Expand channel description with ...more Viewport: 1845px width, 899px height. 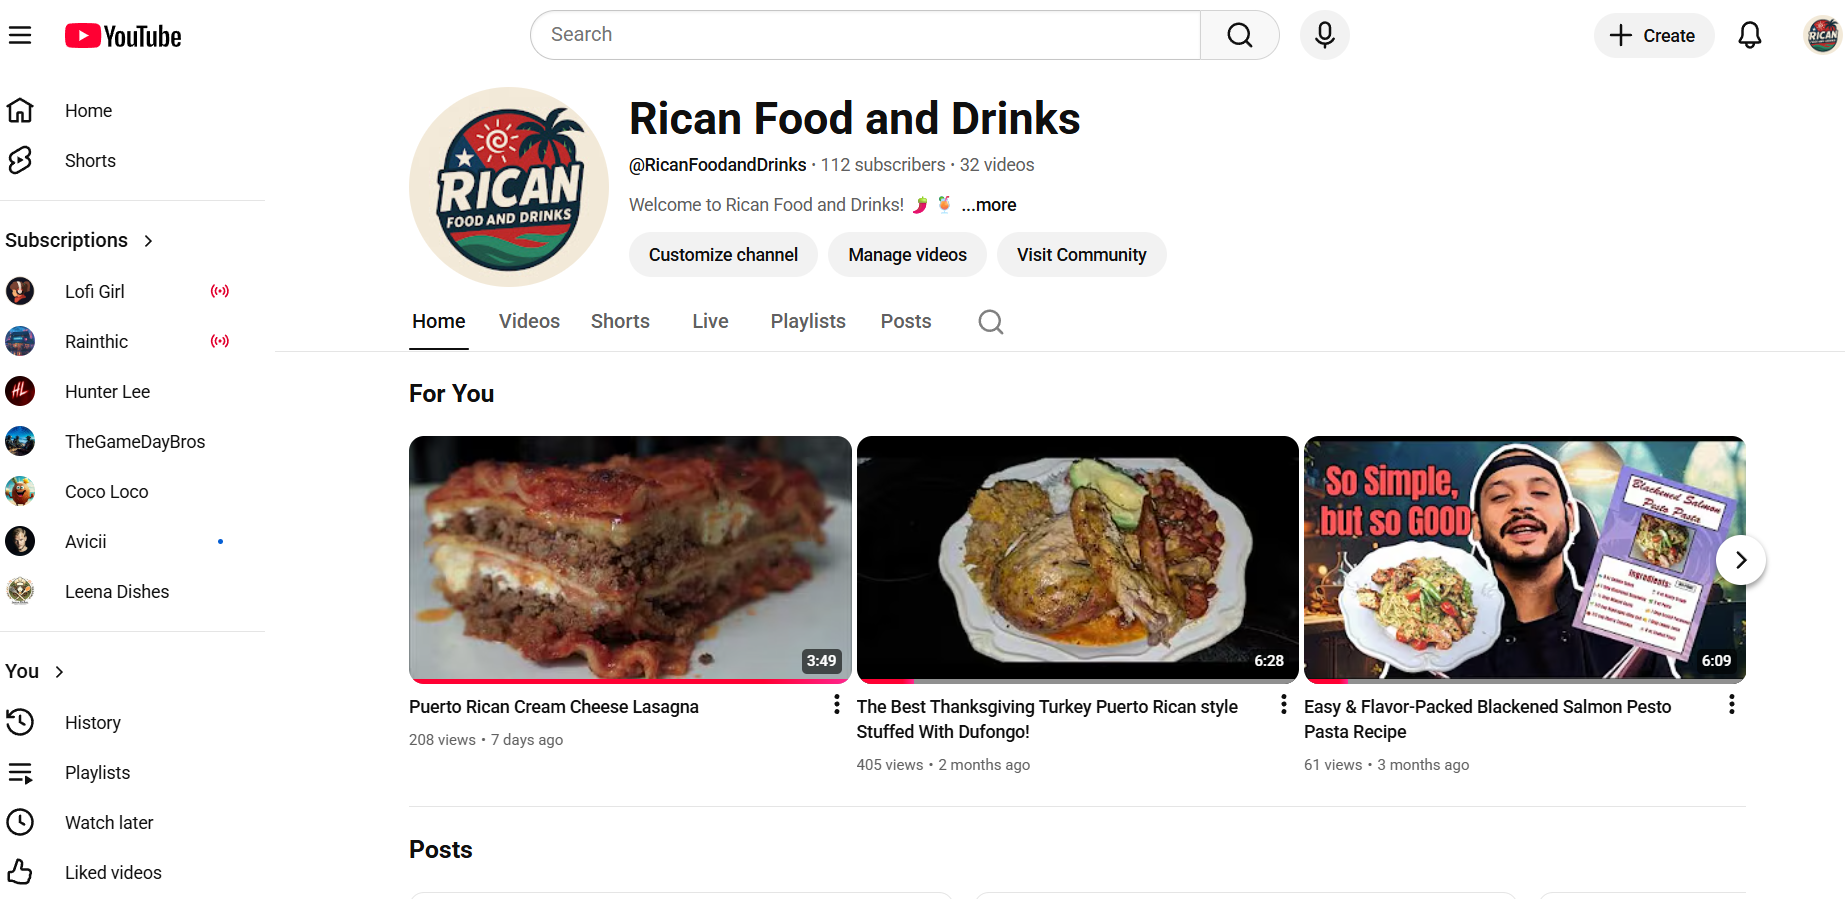[989, 205]
